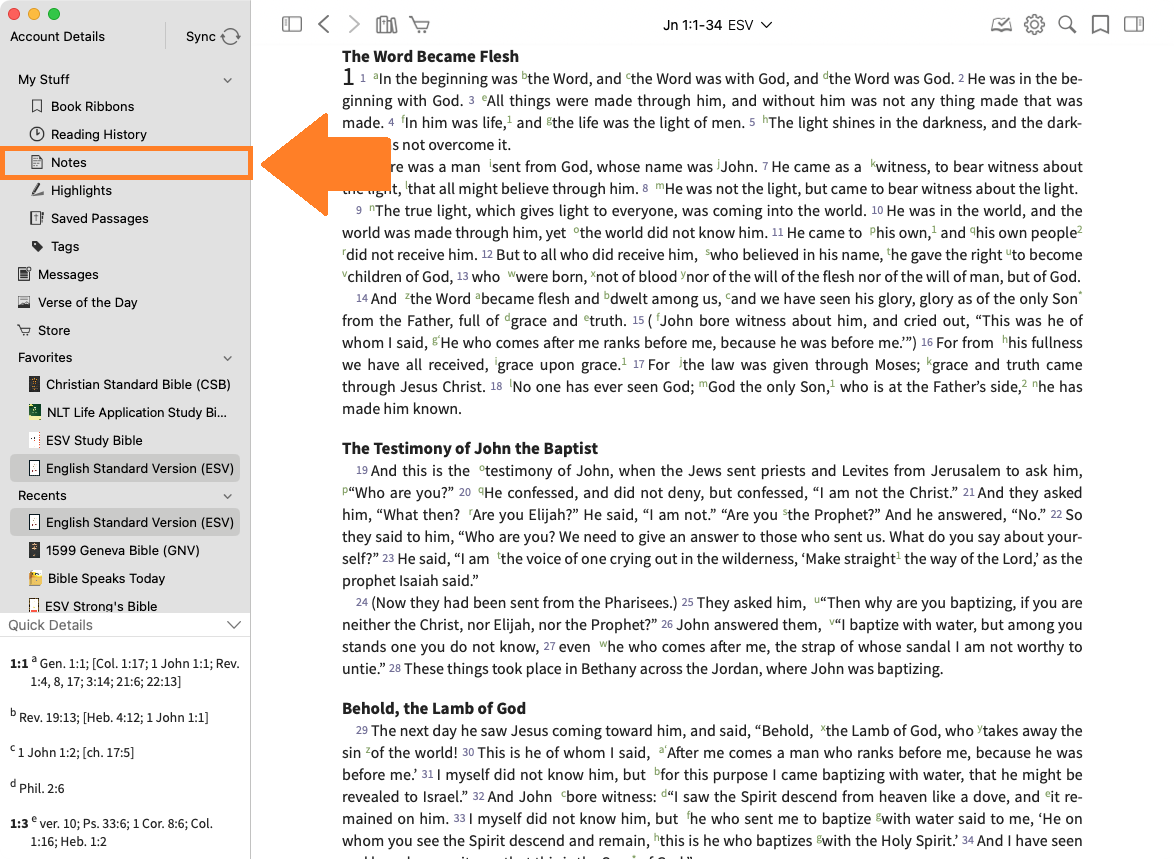Viewport: 1174px width, 859px height.
Task: Select Highlights under My Stuff
Action: point(81,190)
